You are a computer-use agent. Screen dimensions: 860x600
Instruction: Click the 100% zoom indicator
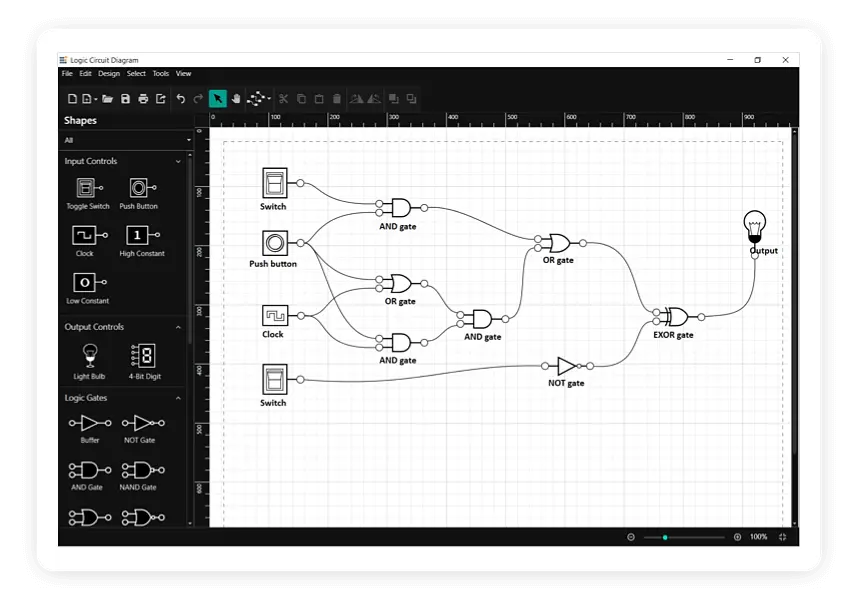[x=760, y=536]
